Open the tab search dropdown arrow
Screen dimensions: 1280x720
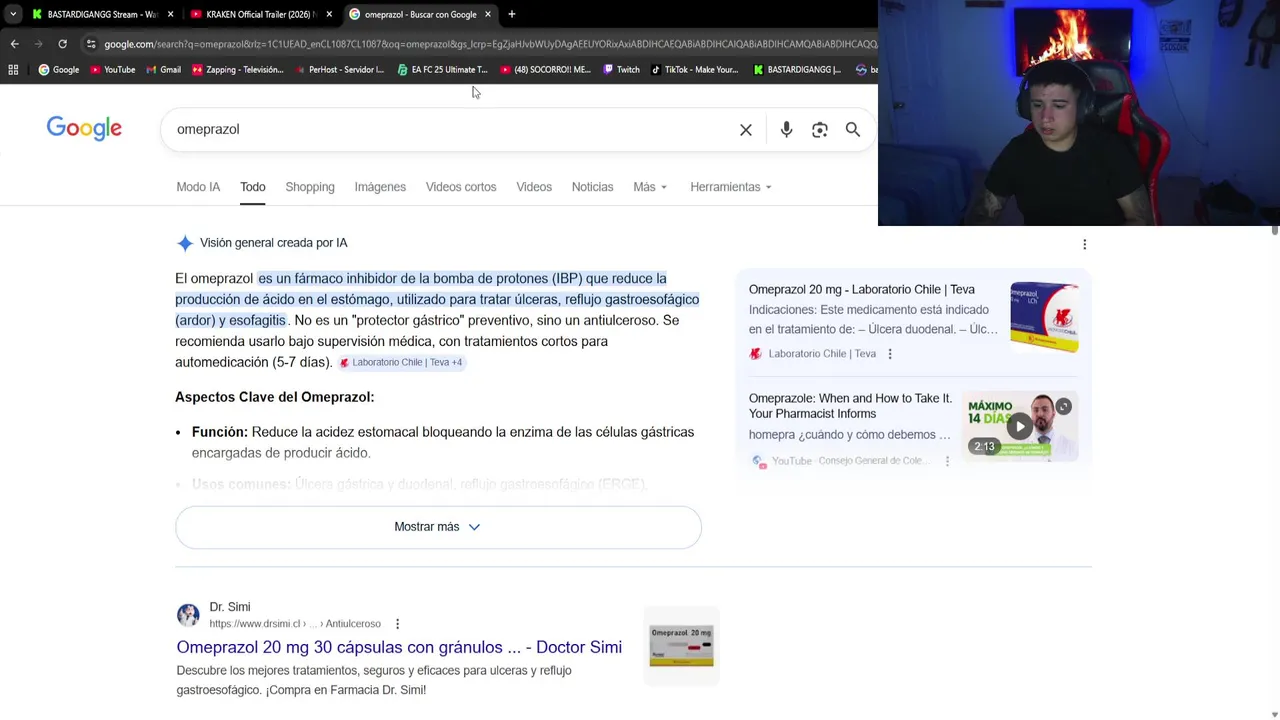[x=13, y=14]
